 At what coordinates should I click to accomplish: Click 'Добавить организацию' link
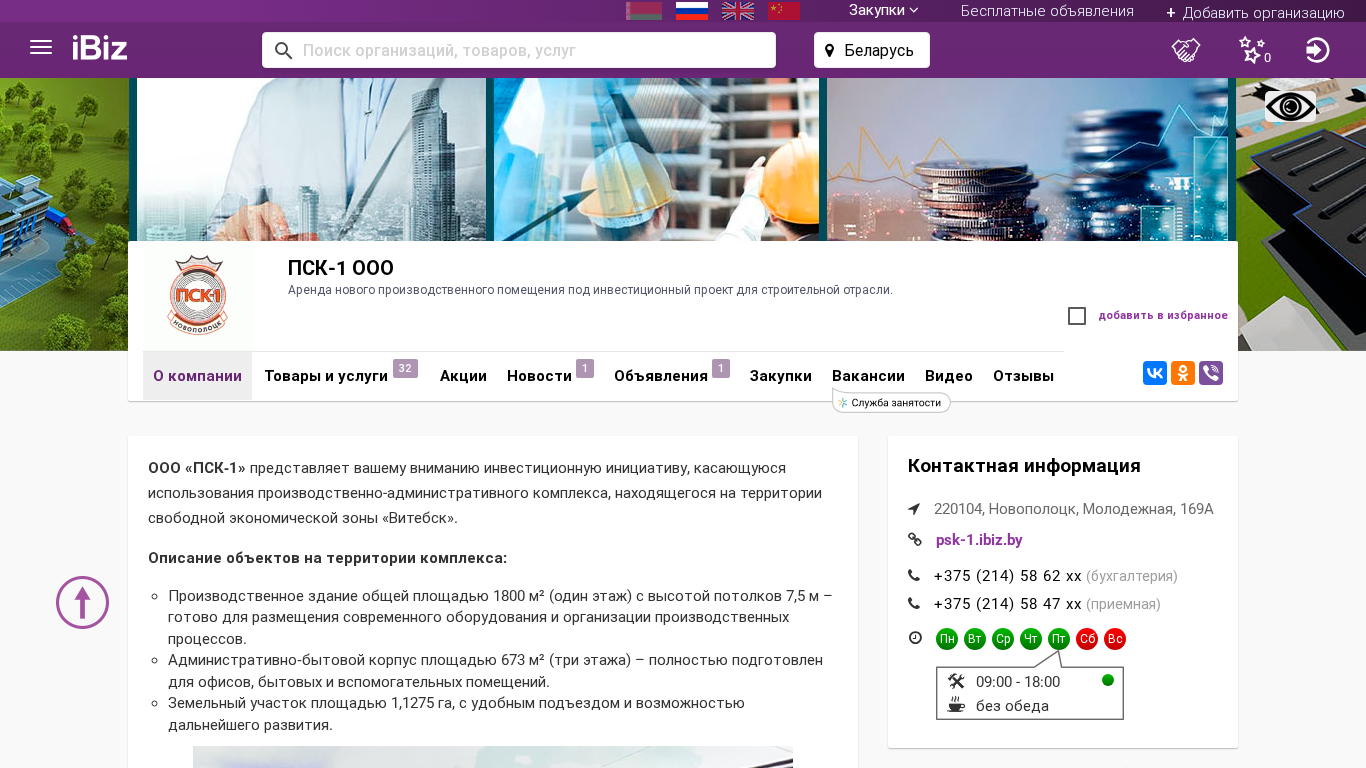1255,13
